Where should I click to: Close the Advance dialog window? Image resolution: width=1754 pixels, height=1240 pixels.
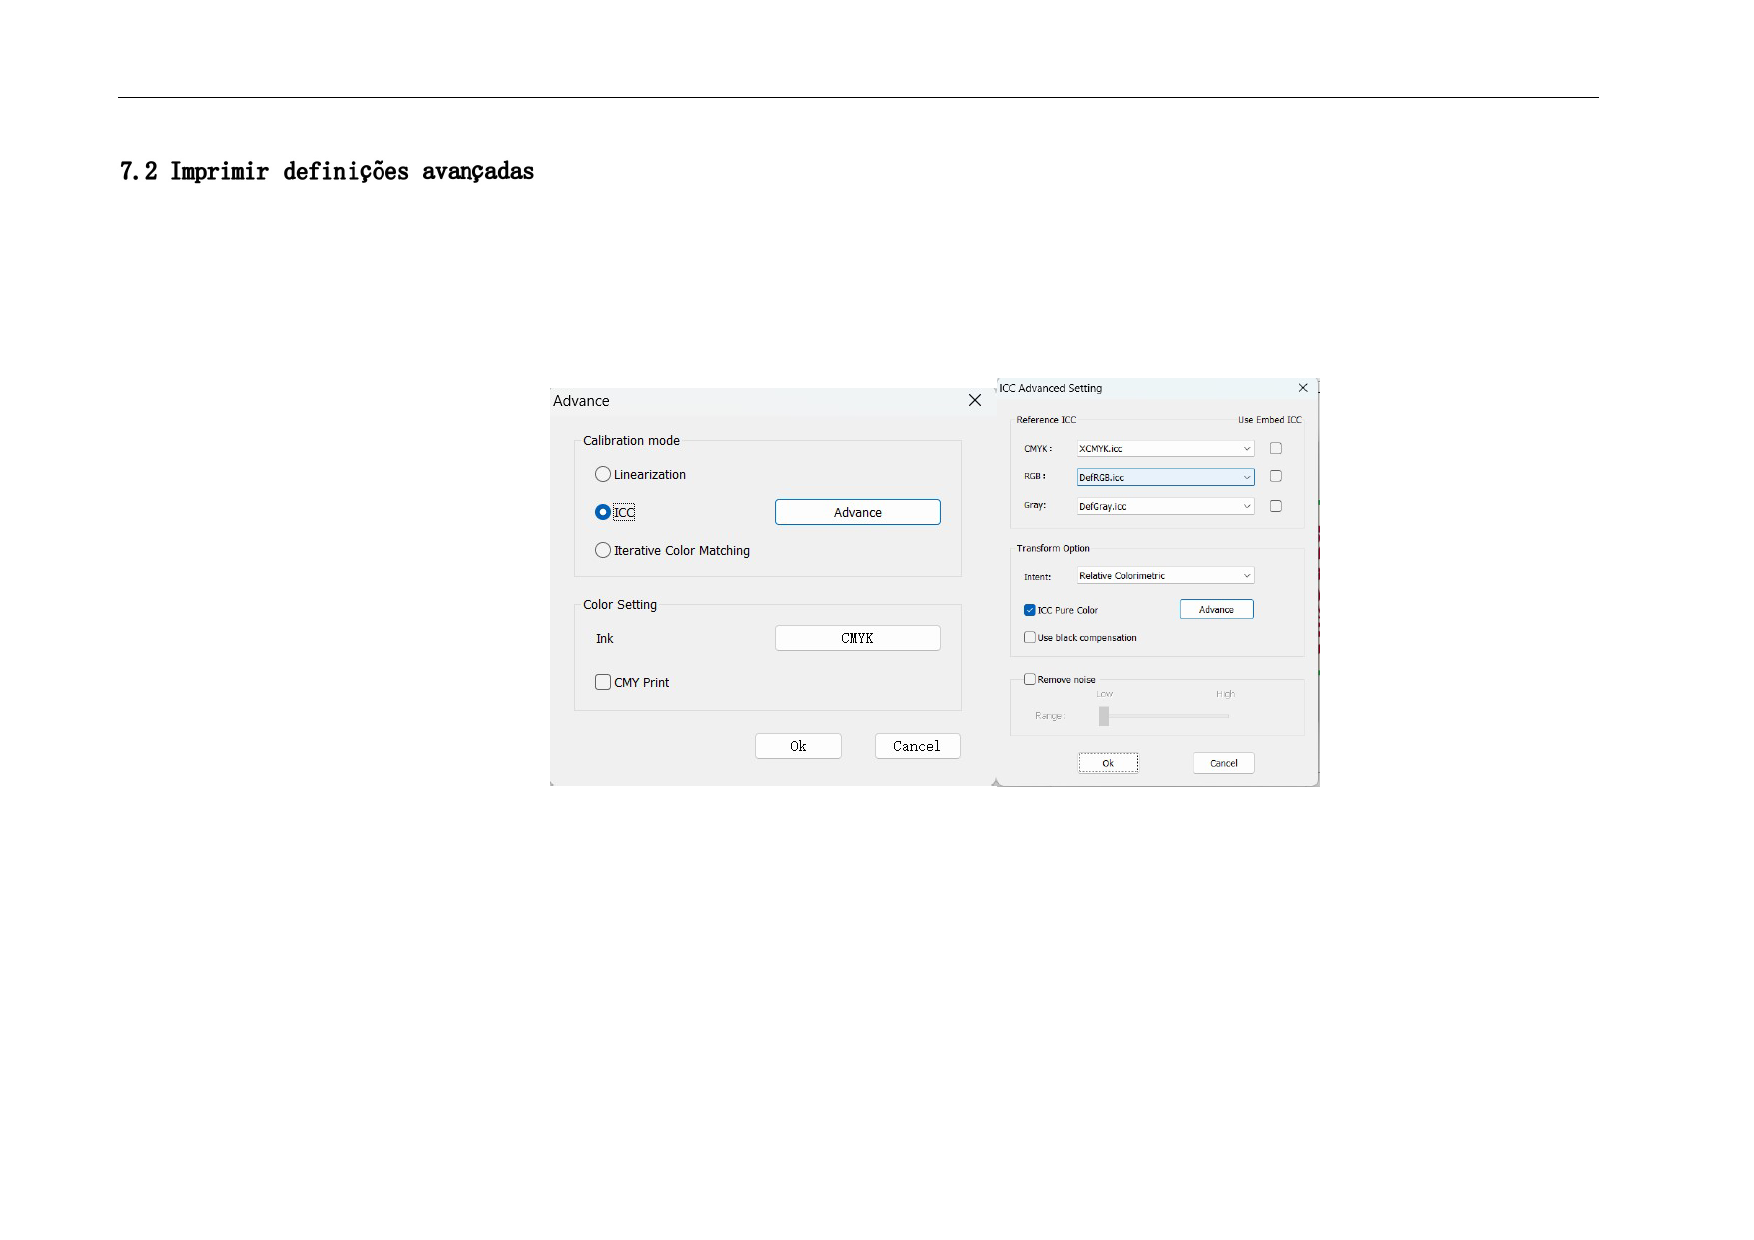tap(975, 400)
